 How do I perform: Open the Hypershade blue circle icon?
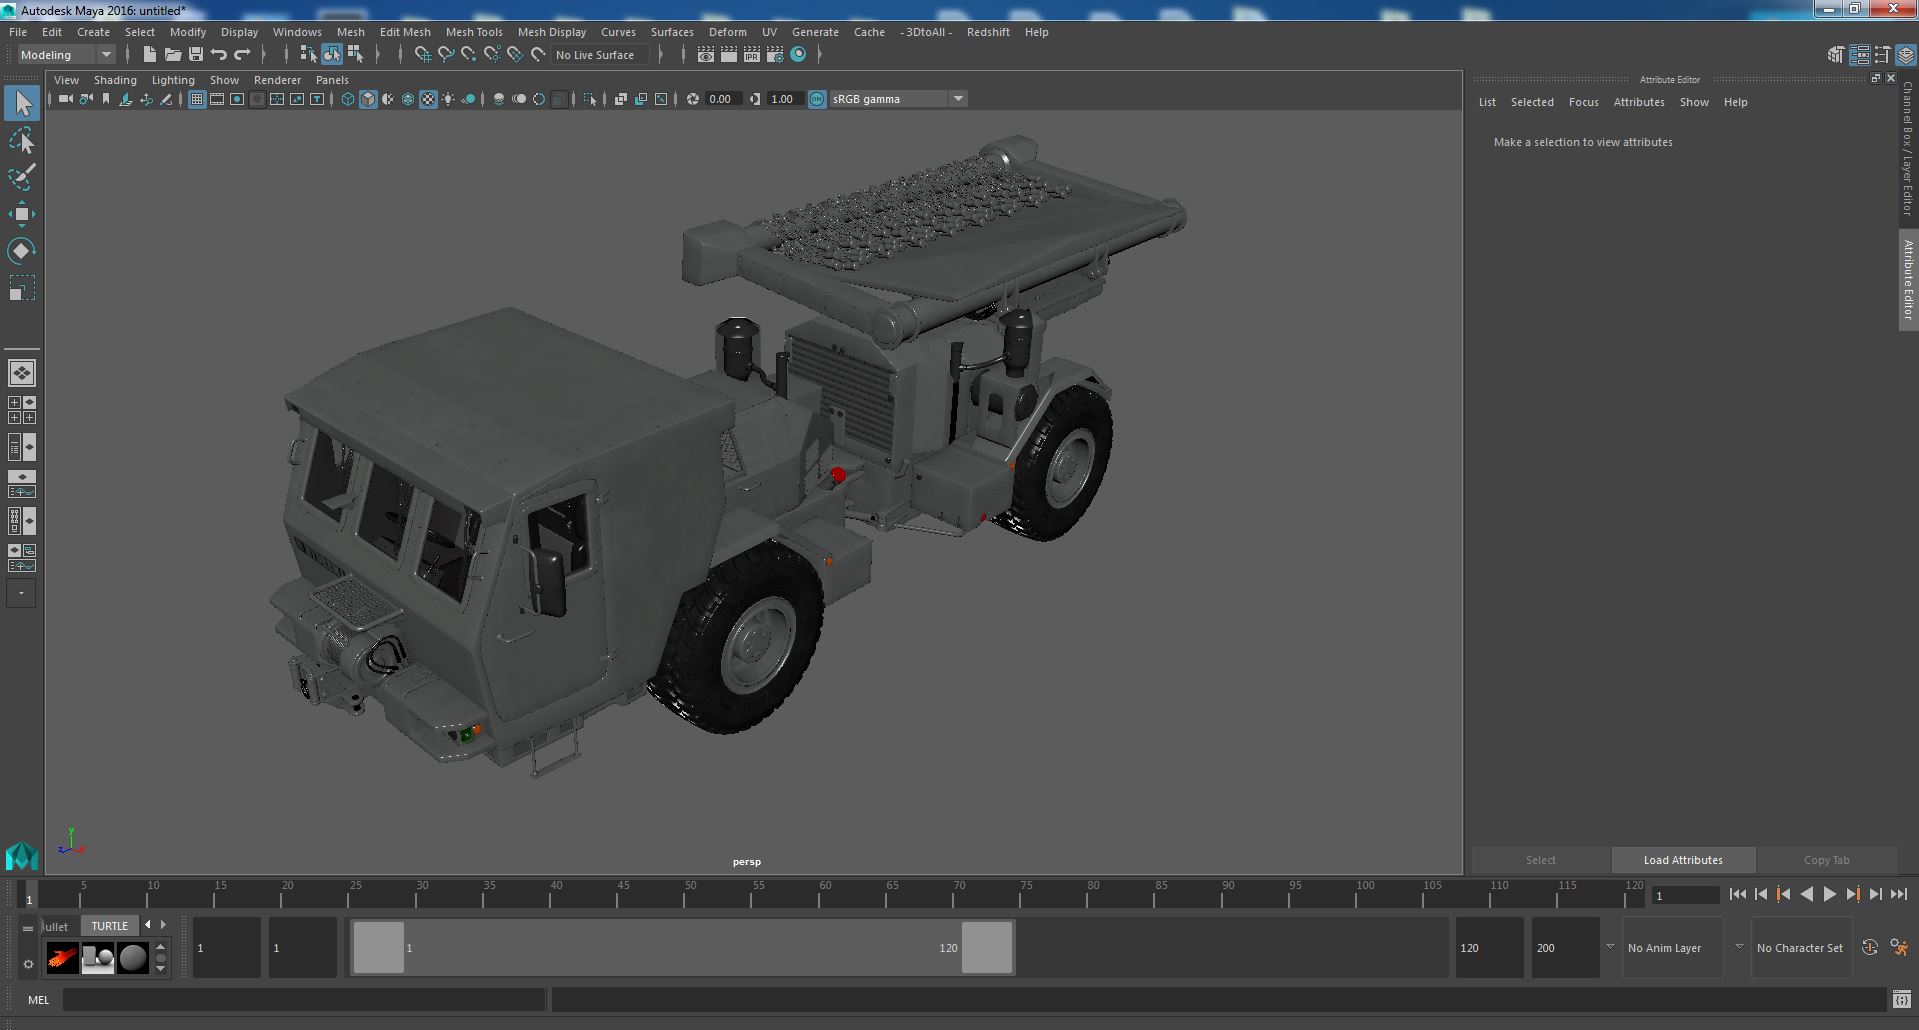[798, 54]
